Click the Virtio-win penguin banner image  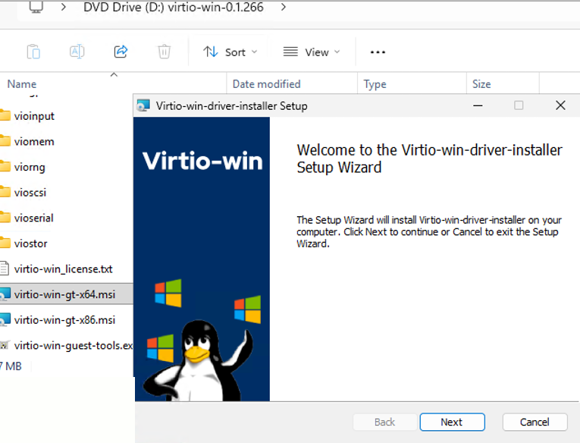(x=202, y=259)
